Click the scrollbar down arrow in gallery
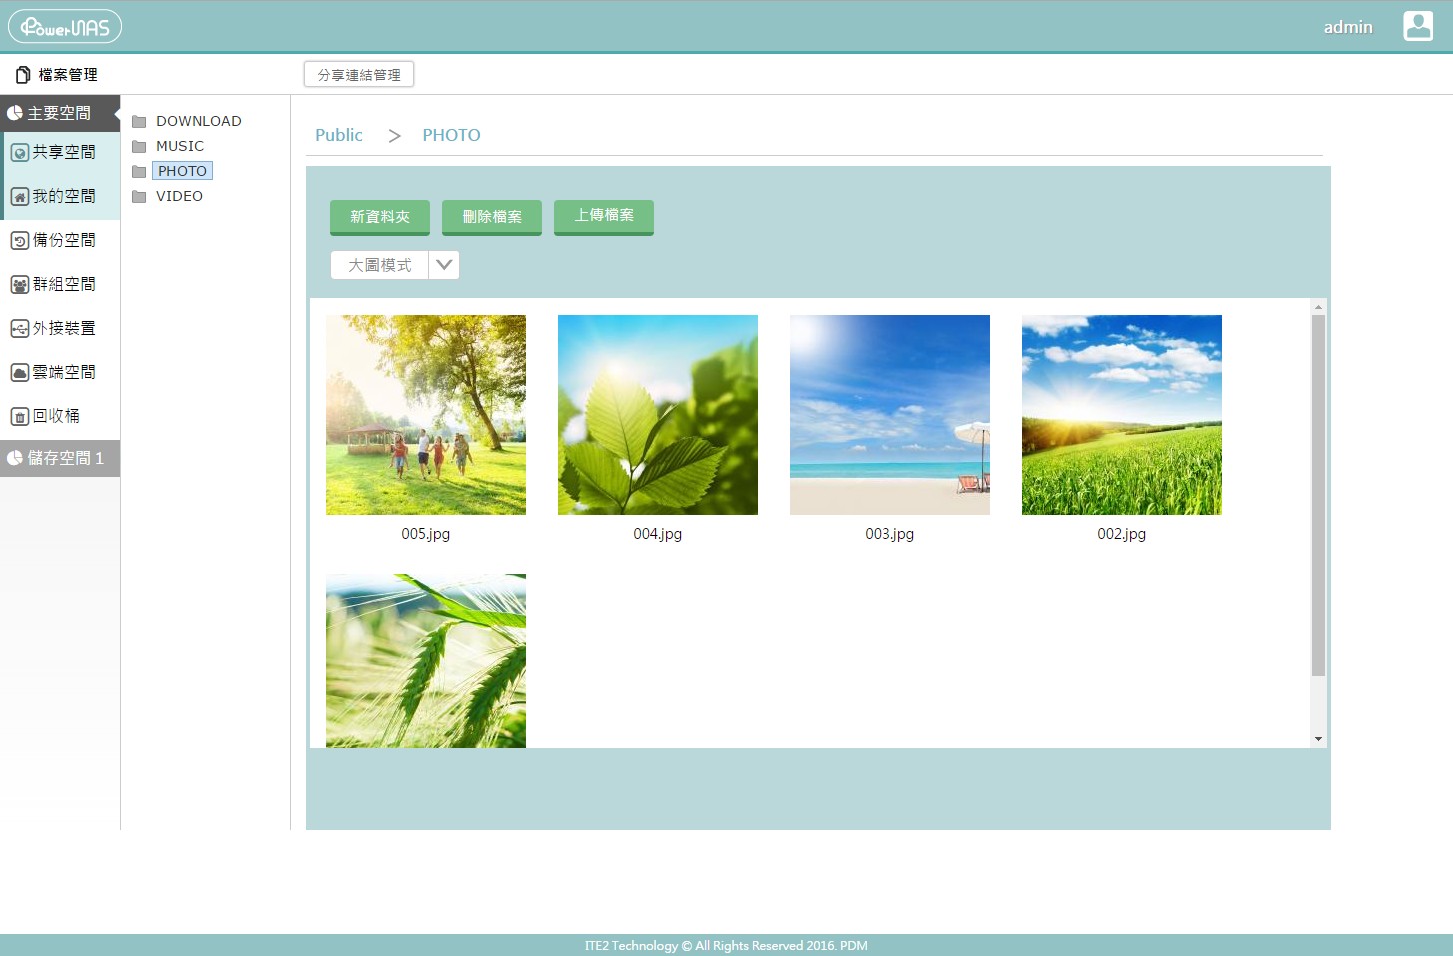1453x956 pixels. [x=1318, y=739]
